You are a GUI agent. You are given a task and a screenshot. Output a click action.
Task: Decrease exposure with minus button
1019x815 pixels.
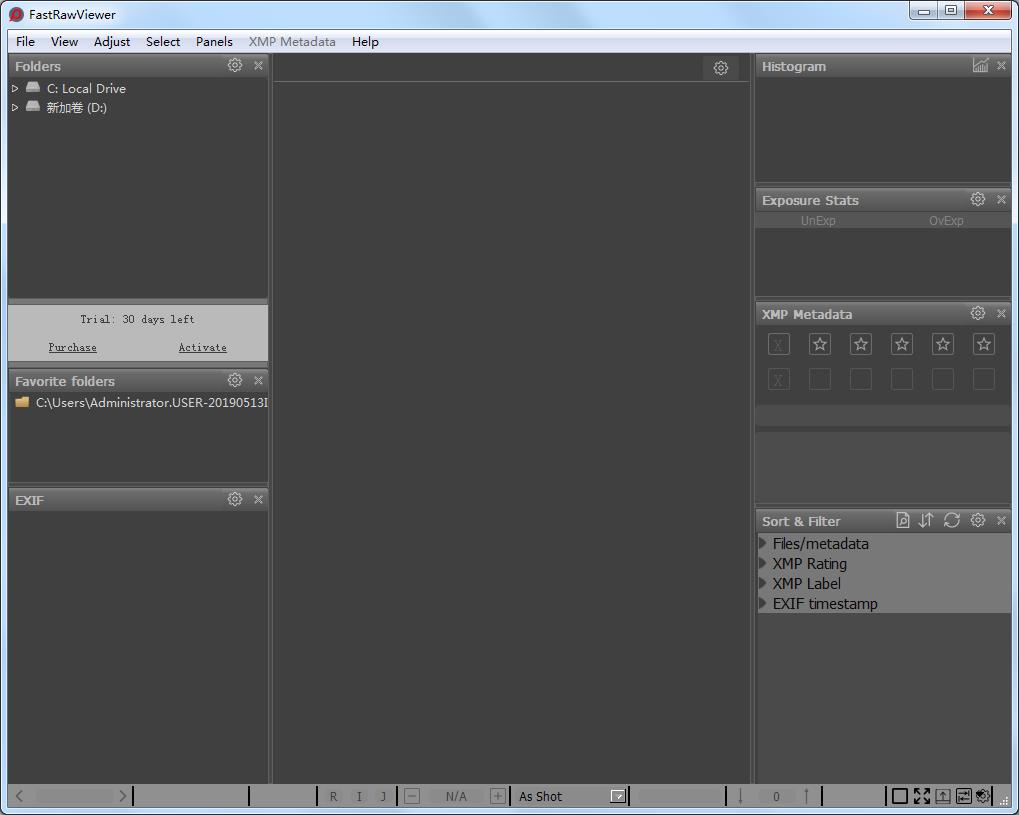click(x=412, y=796)
